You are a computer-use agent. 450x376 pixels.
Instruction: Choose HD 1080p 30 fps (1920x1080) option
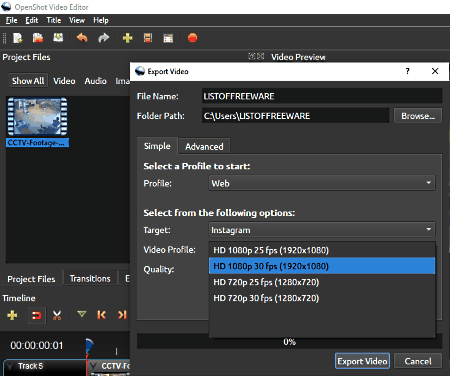[x=322, y=266]
